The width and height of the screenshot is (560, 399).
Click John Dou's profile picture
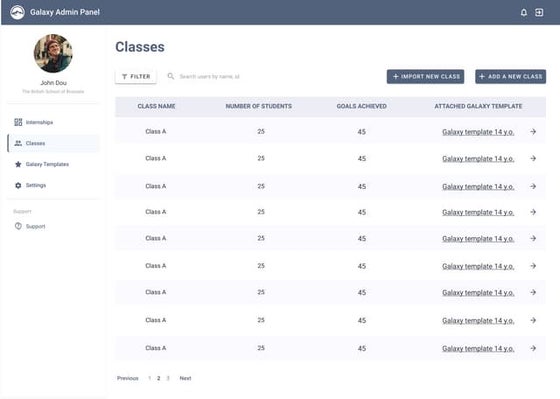(x=53, y=53)
